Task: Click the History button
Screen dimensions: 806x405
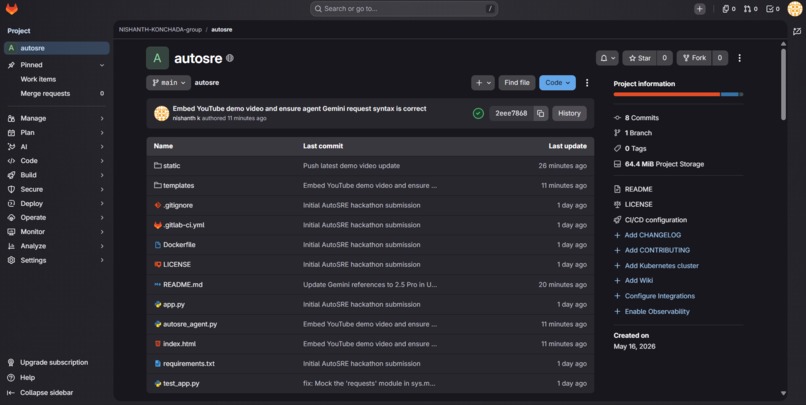Action: click(x=569, y=114)
